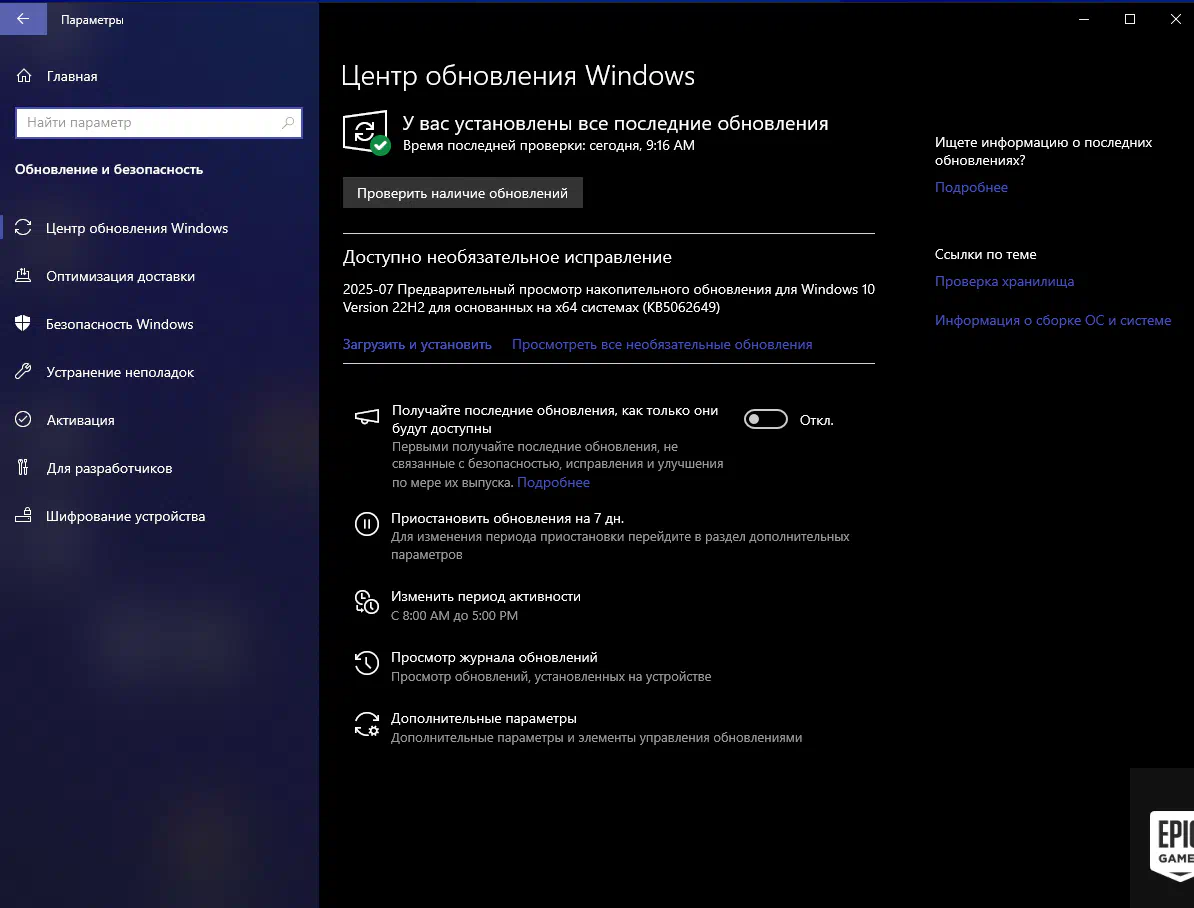Image resolution: width=1194 pixels, height=908 pixels.
Task: Open Дополнительные параметры option
Action: 484,718
